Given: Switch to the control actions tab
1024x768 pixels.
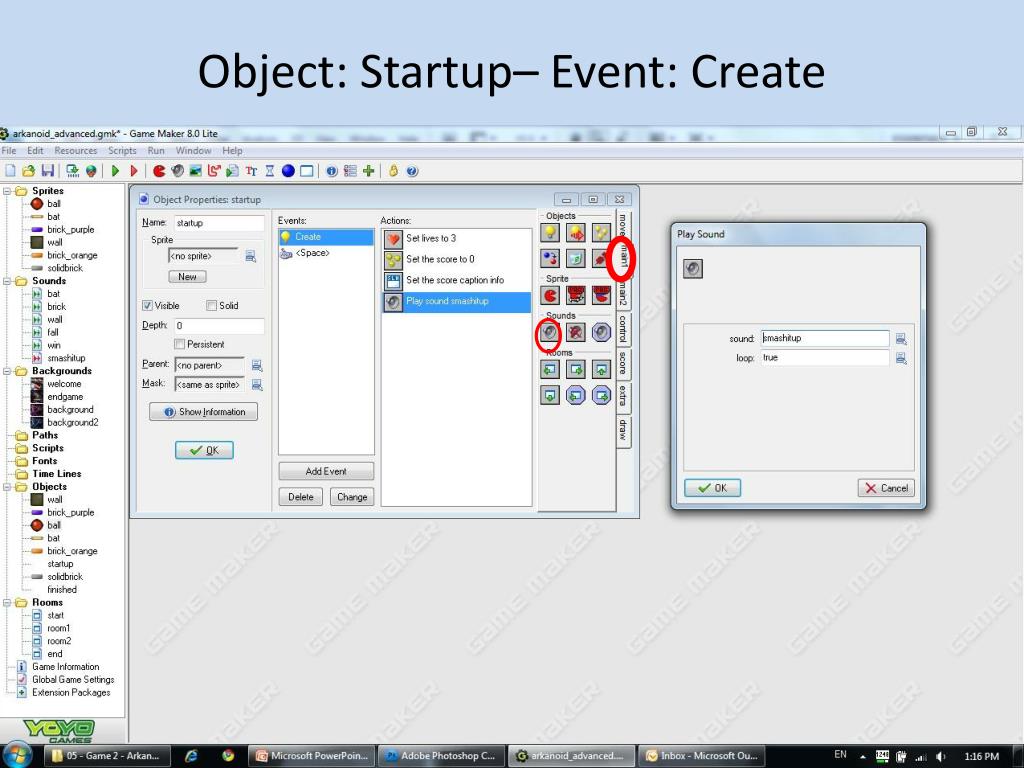Looking at the screenshot, I should (x=623, y=328).
